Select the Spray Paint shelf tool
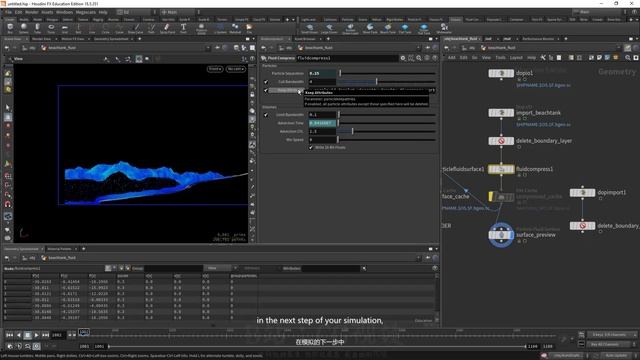This screenshot has height=360, width=640. tap(167, 28)
